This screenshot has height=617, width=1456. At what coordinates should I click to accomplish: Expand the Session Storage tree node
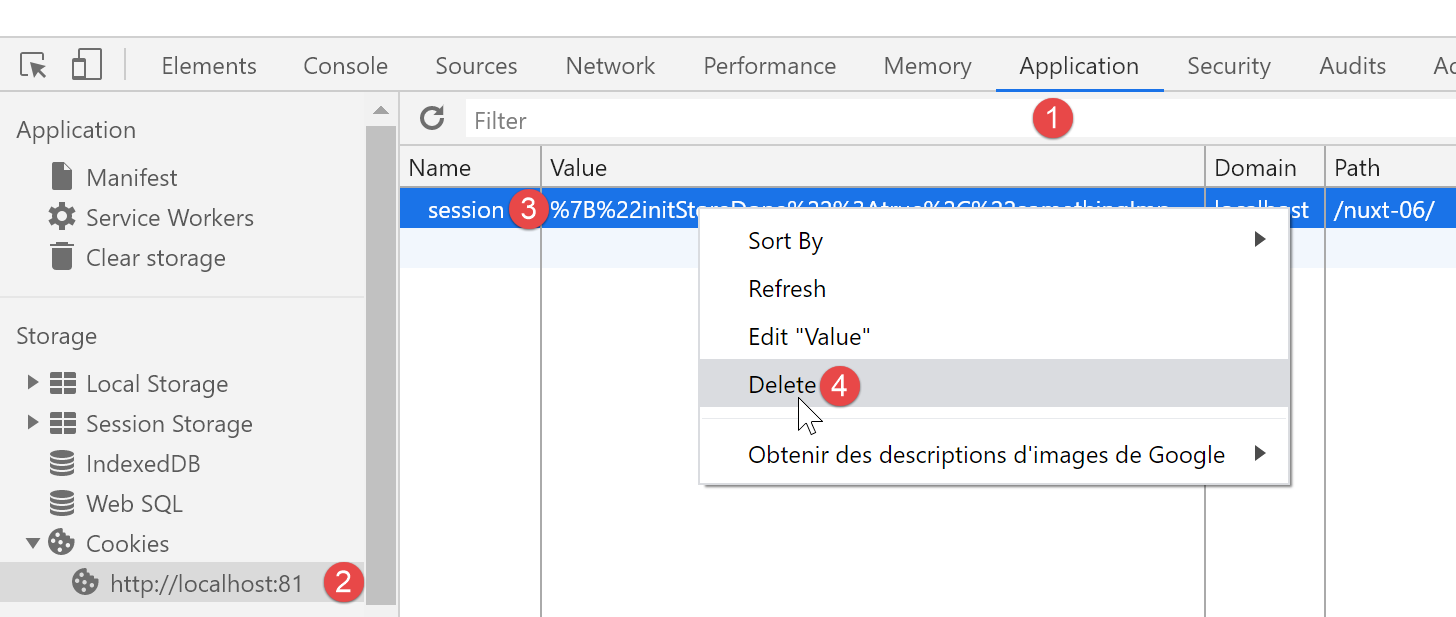point(33,423)
